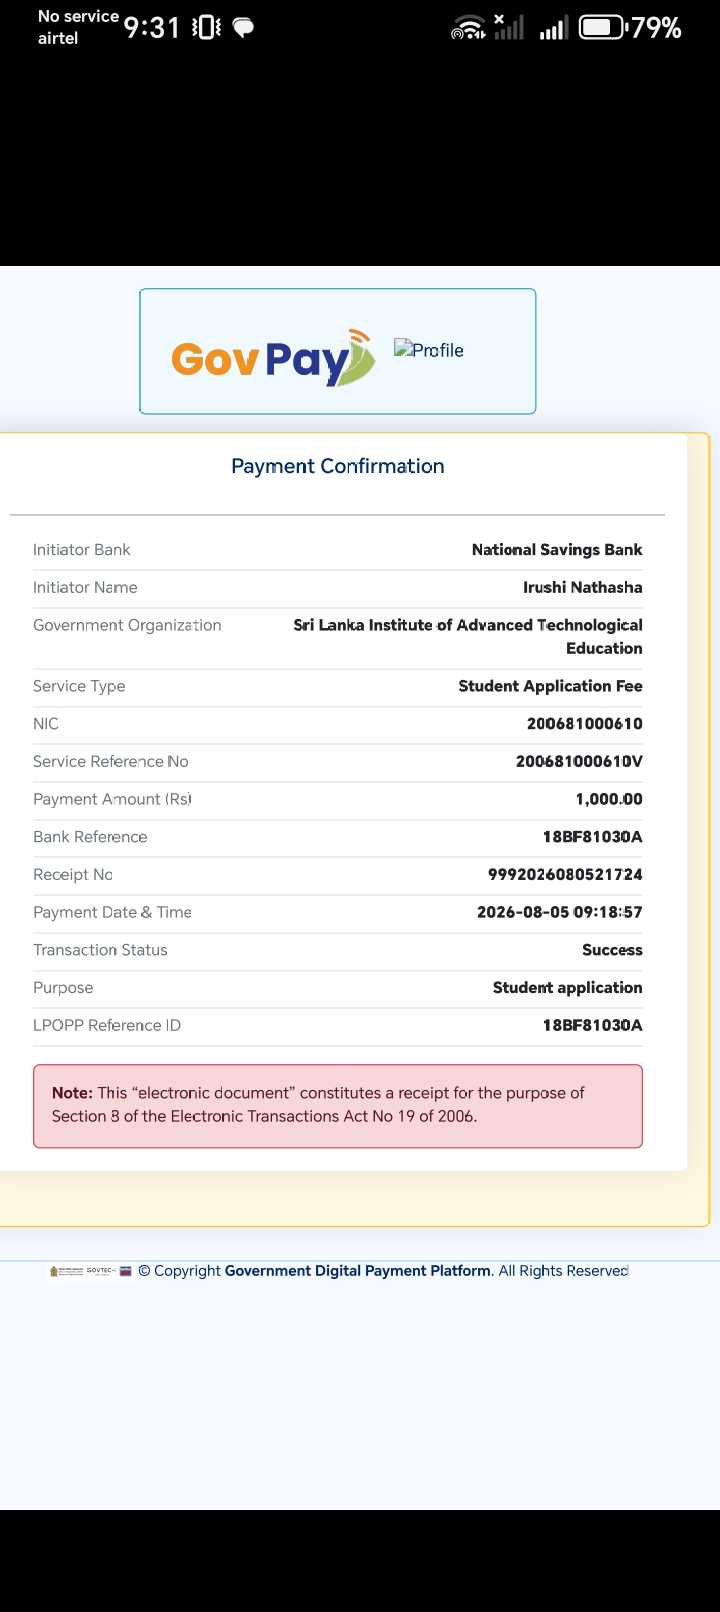720x1612 pixels.
Task: Tap the GovPay logo
Action: click(273, 357)
